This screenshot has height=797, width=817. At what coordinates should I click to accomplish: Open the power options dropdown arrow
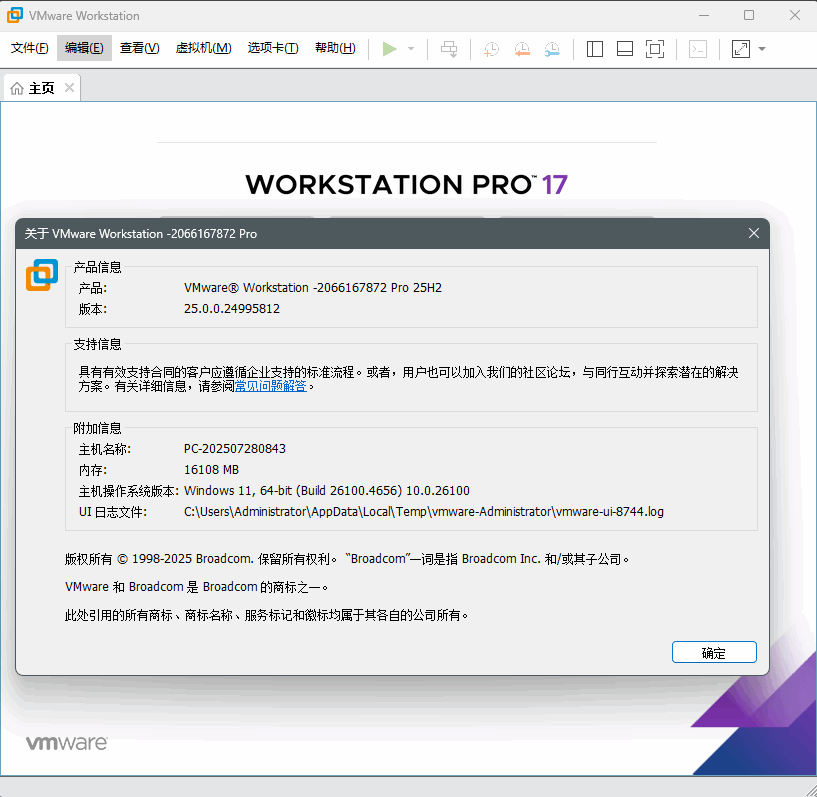pos(409,48)
